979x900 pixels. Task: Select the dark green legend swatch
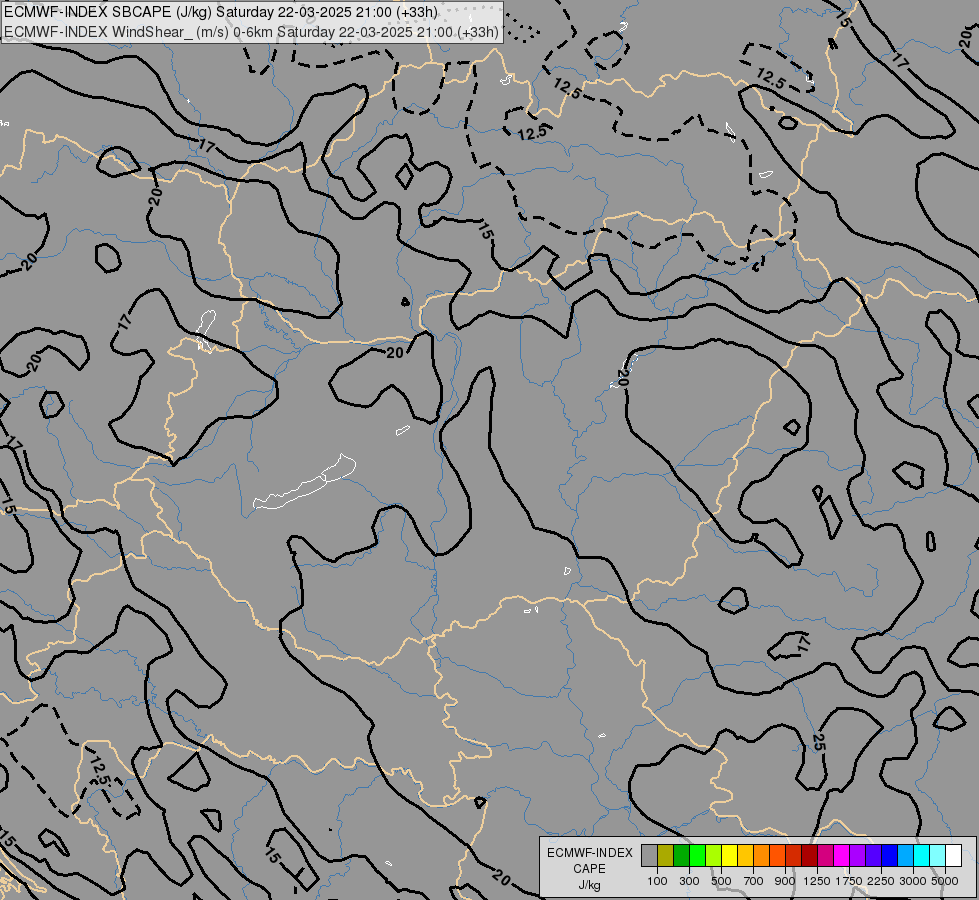coord(682,855)
